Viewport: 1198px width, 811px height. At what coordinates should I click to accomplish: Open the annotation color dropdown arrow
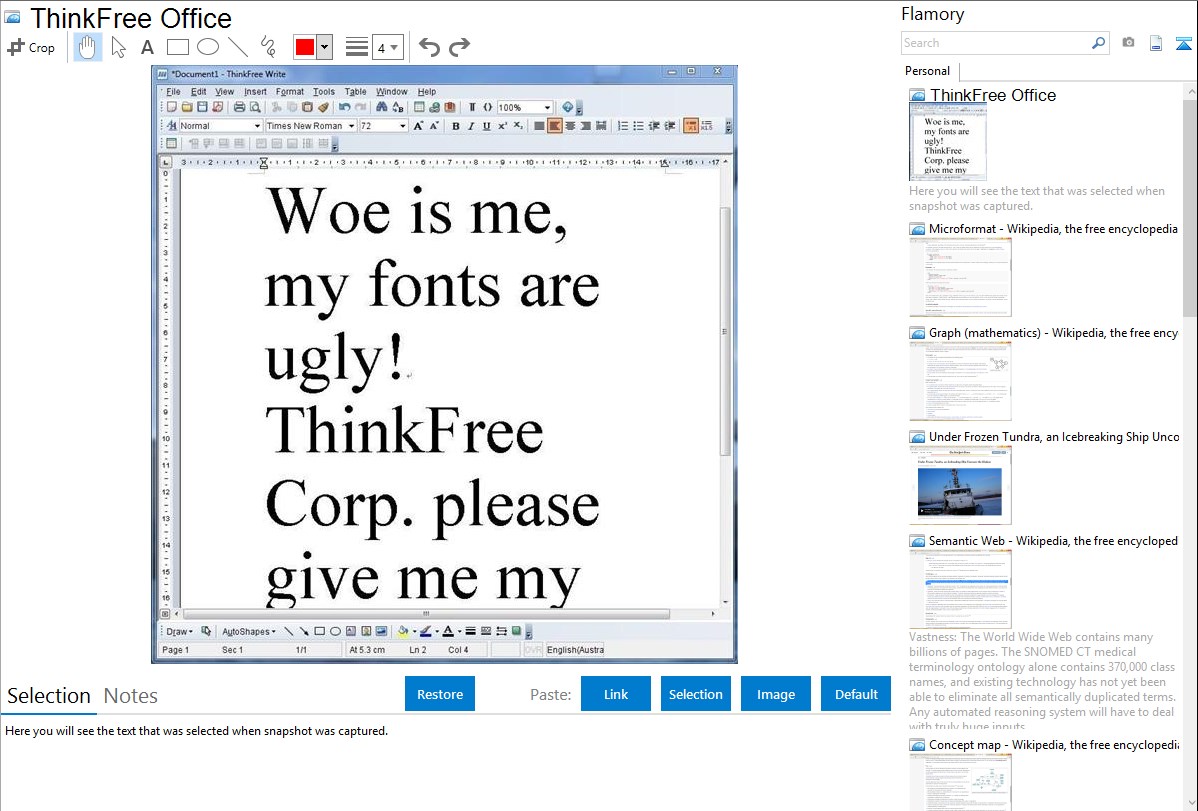click(325, 47)
